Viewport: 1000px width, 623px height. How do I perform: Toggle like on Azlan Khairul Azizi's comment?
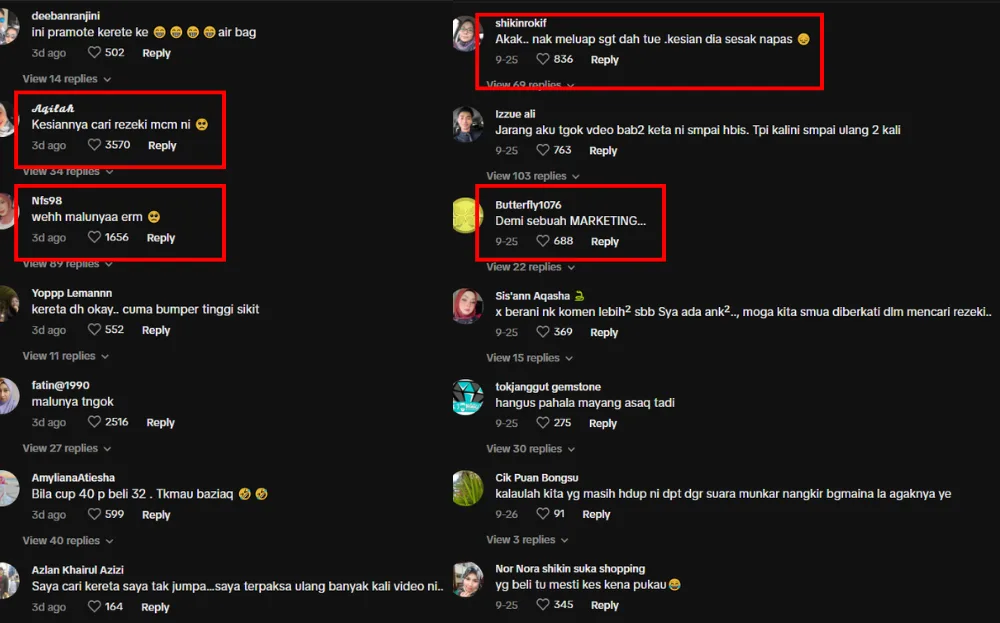[94, 606]
